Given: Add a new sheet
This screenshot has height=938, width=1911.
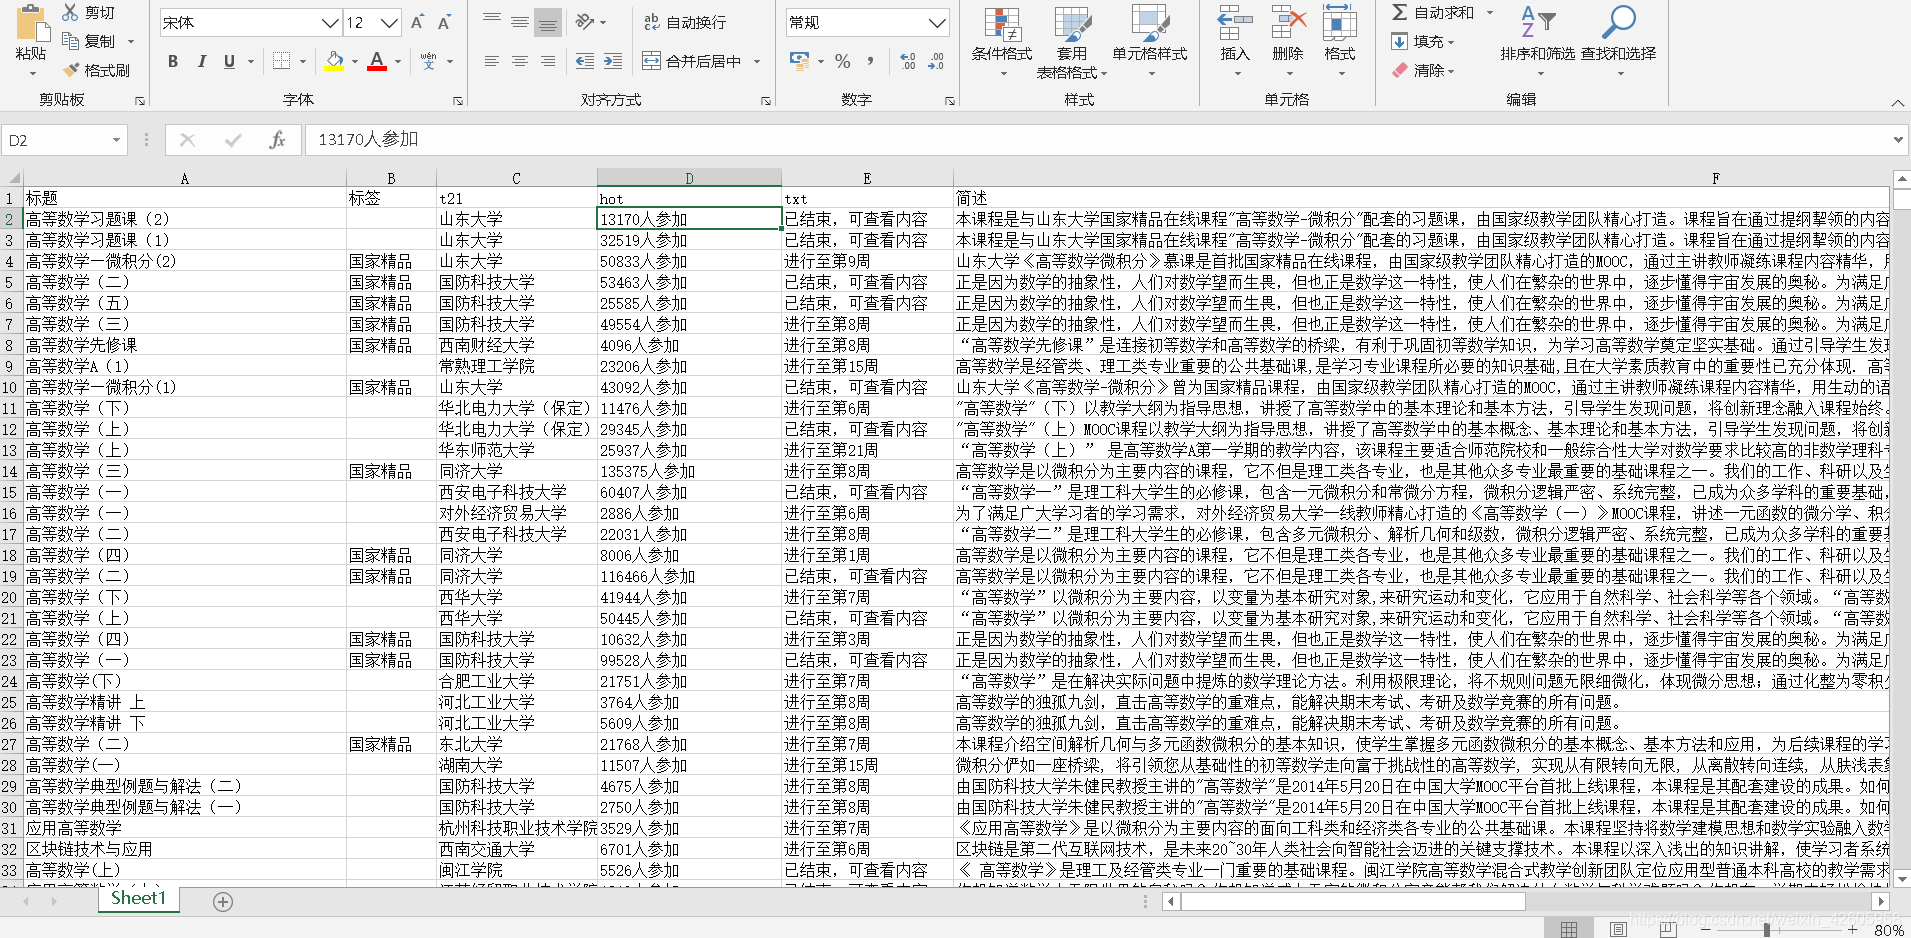Looking at the screenshot, I should (223, 902).
